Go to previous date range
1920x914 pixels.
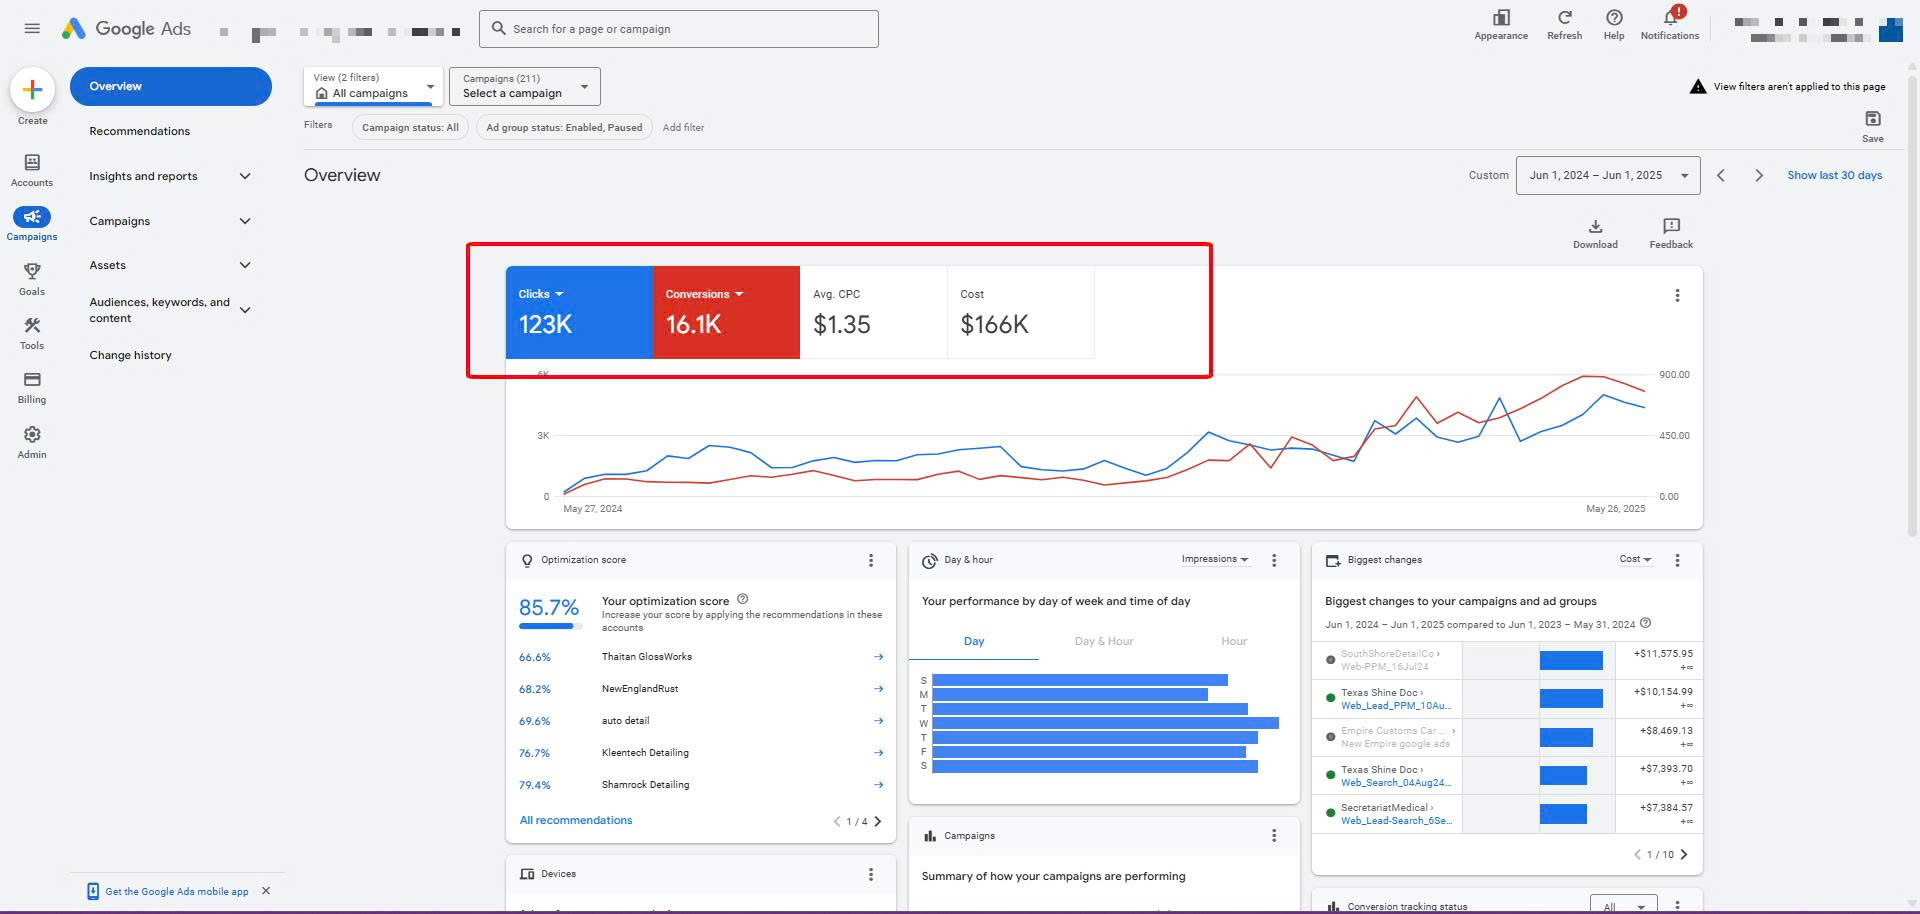click(1721, 175)
